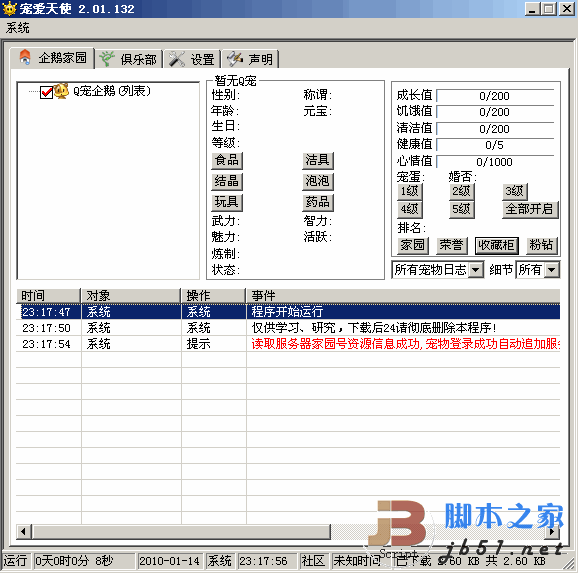Click the 粉钻 button
The width and height of the screenshot is (578, 573).
click(x=542, y=246)
